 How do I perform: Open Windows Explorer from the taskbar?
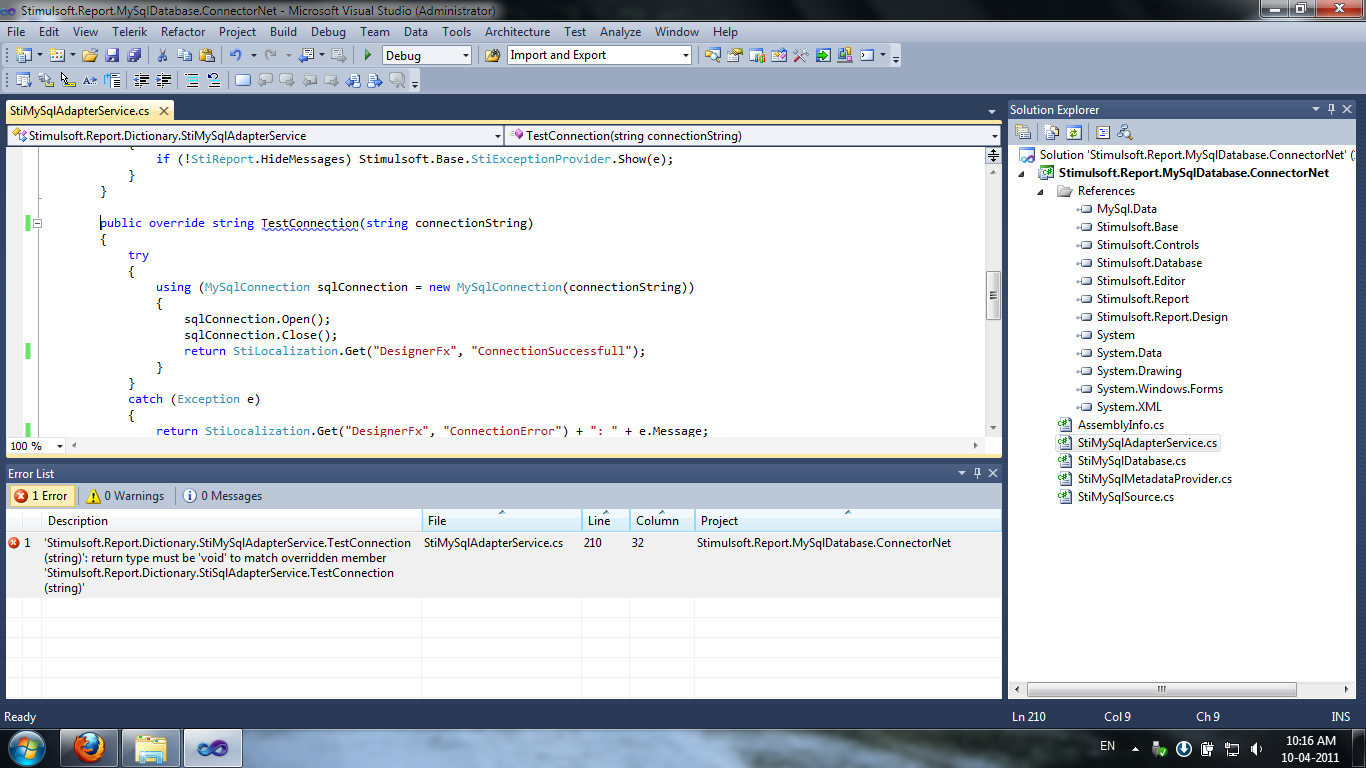[x=151, y=747]
